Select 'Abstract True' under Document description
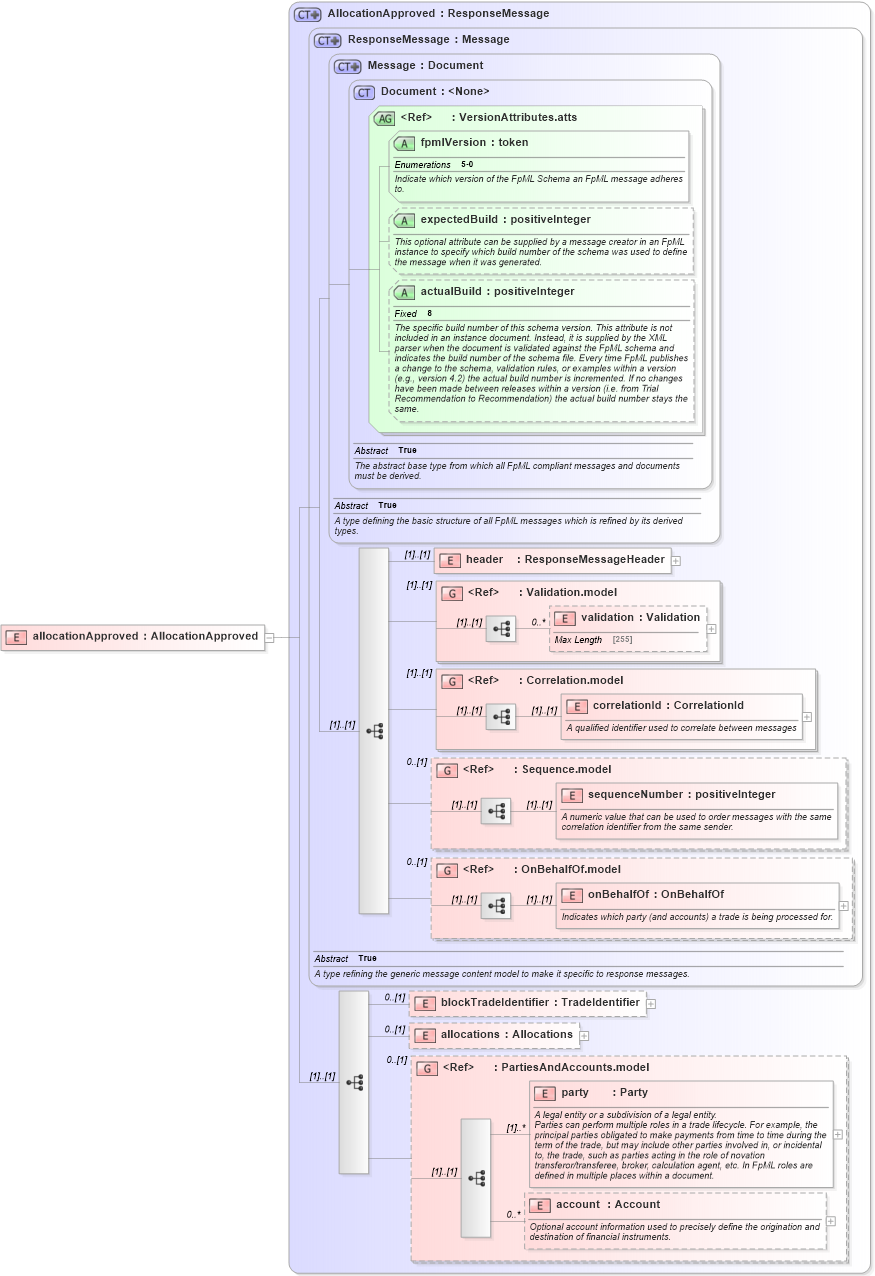The height and width of the screenshot is (1276, 875). (385, 451)
